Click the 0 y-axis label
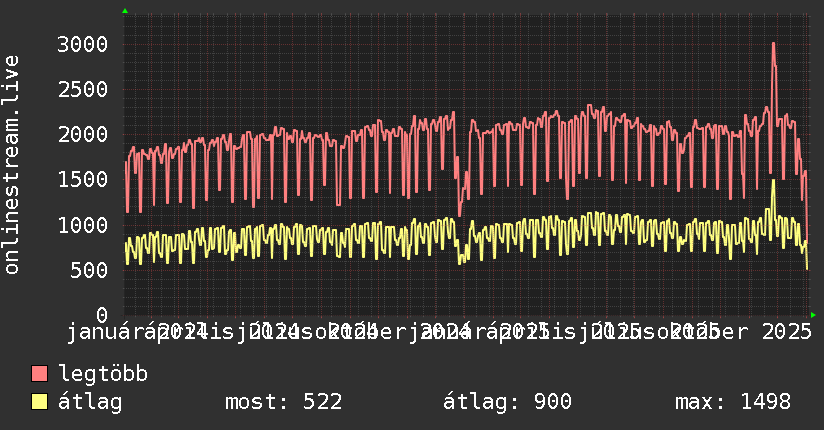This screenshot has height=430, width=824. coord(102,315)
